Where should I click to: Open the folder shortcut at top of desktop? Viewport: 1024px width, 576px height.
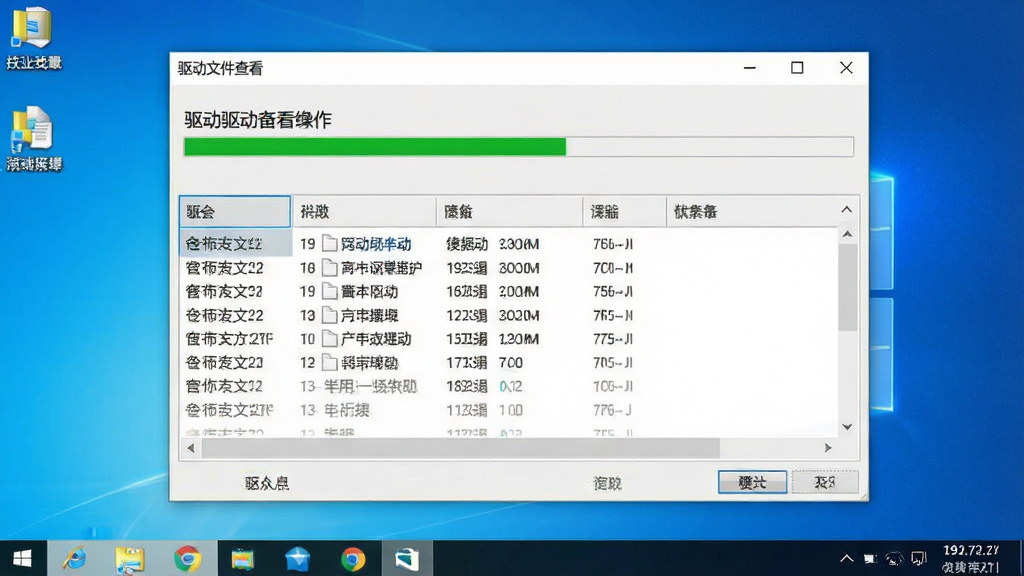pos(33,38)
